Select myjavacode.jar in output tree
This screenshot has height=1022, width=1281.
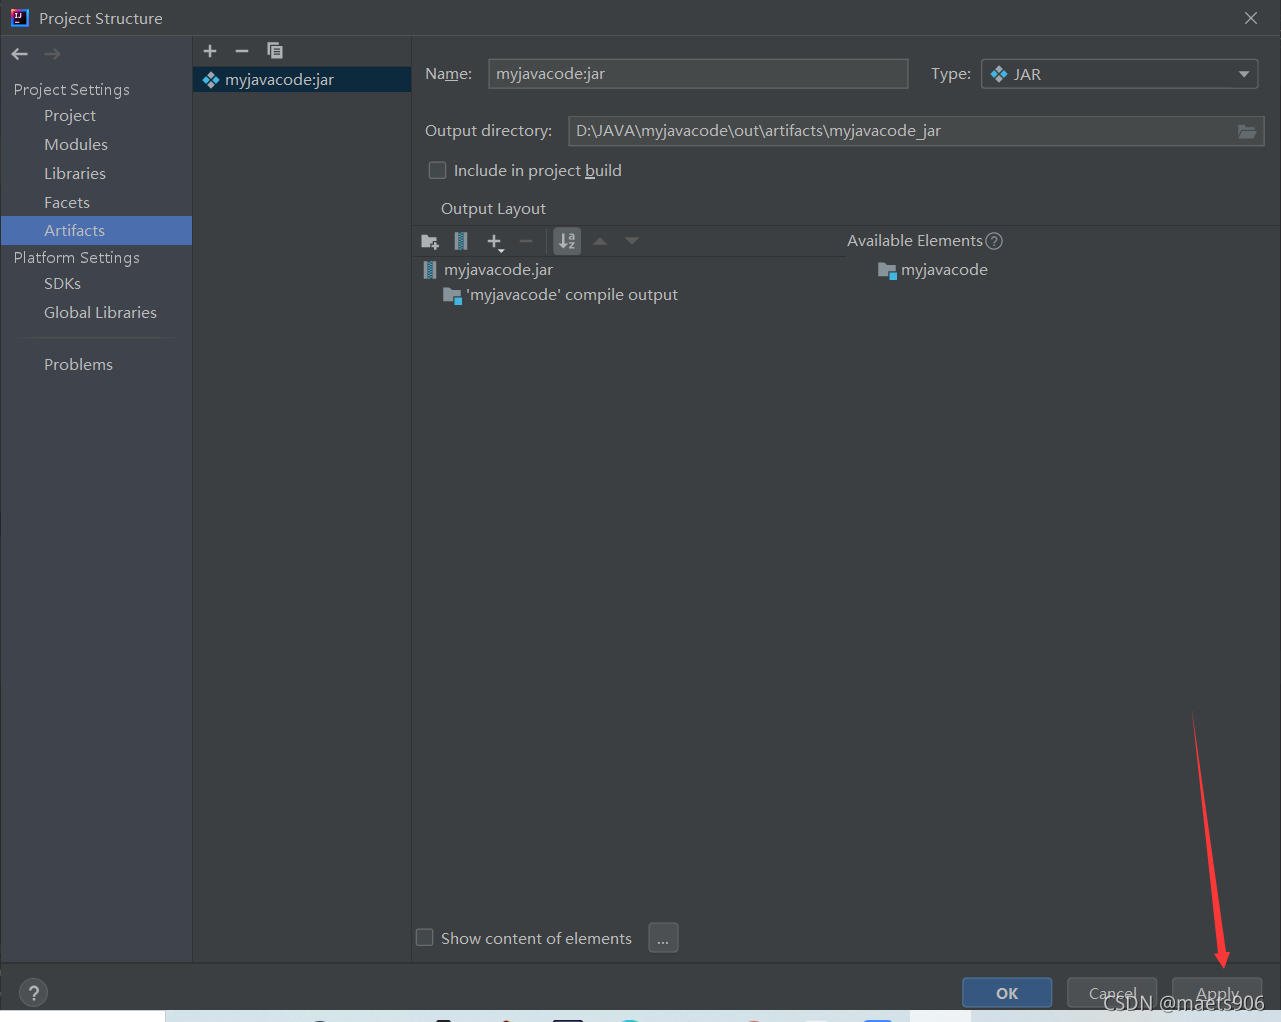click(498, 270)
